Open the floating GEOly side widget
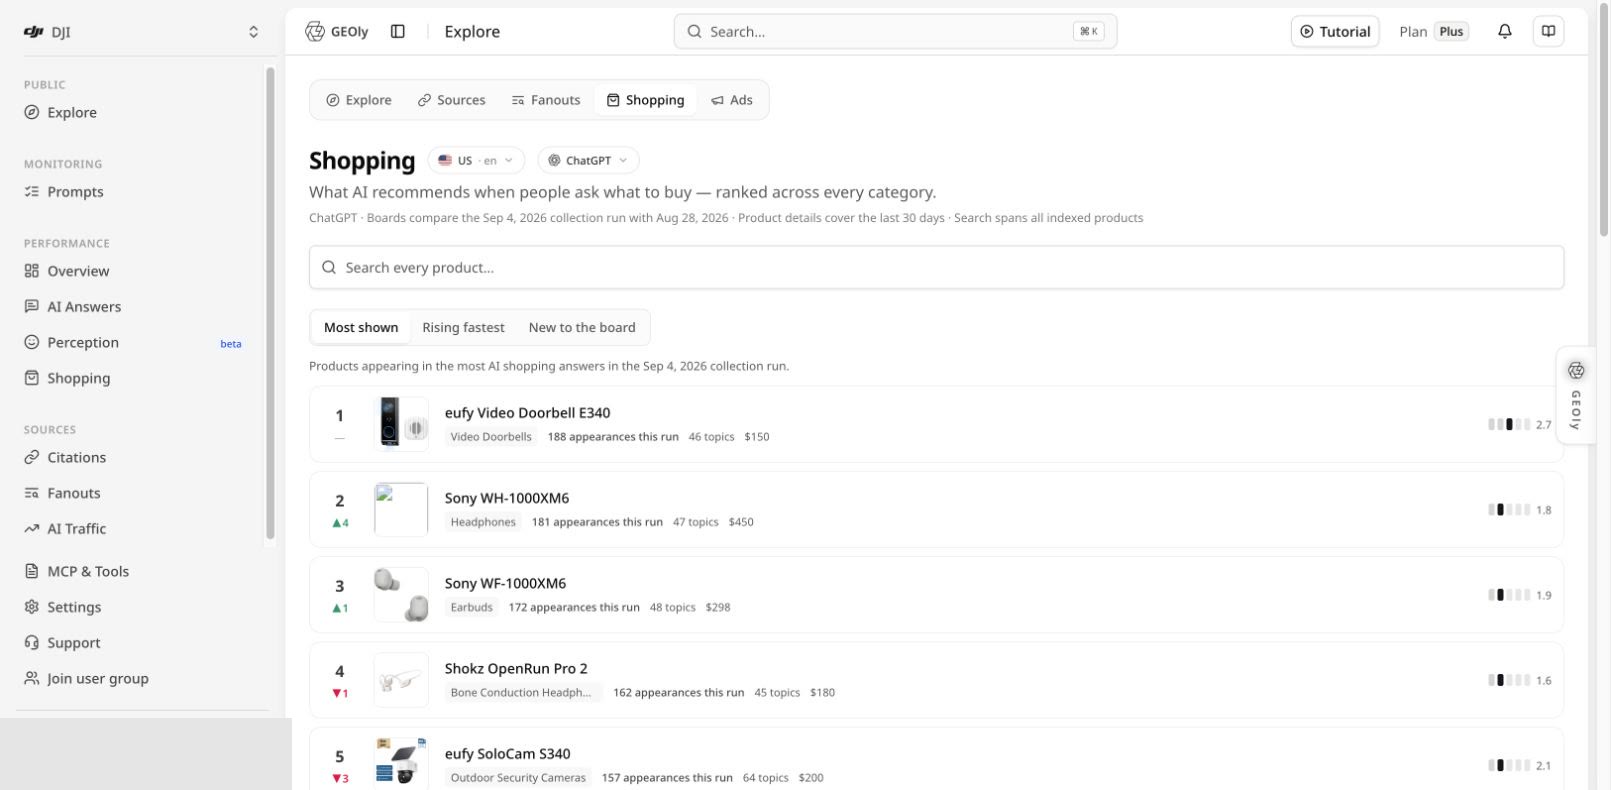The height and width of the screenshot is (790, 1611). [x=1576, y=395]
